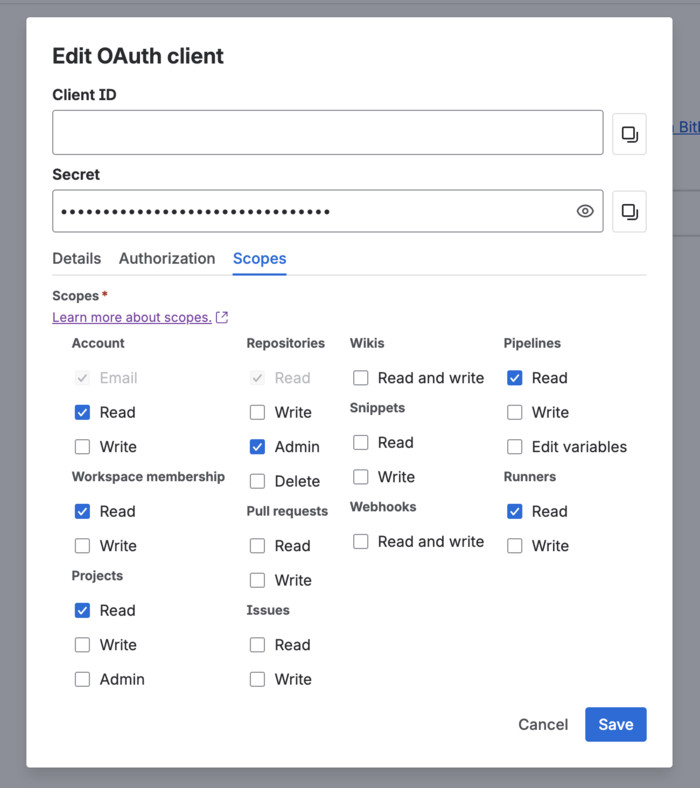Image resolution: width=700 pixels, height=788 pixels.
Task: Enable Issues Write scope
Action: (257, 679)
